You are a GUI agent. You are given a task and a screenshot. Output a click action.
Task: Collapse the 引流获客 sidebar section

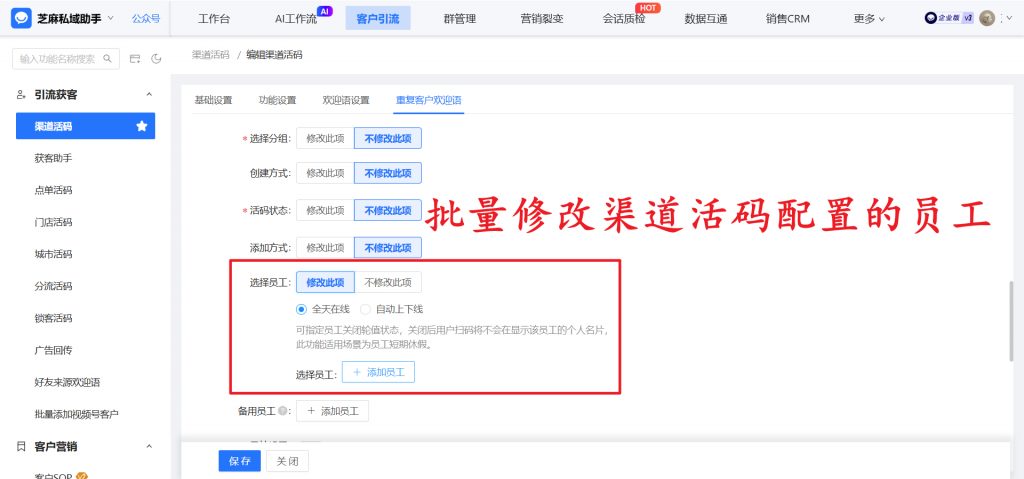[x=149, y=95]
